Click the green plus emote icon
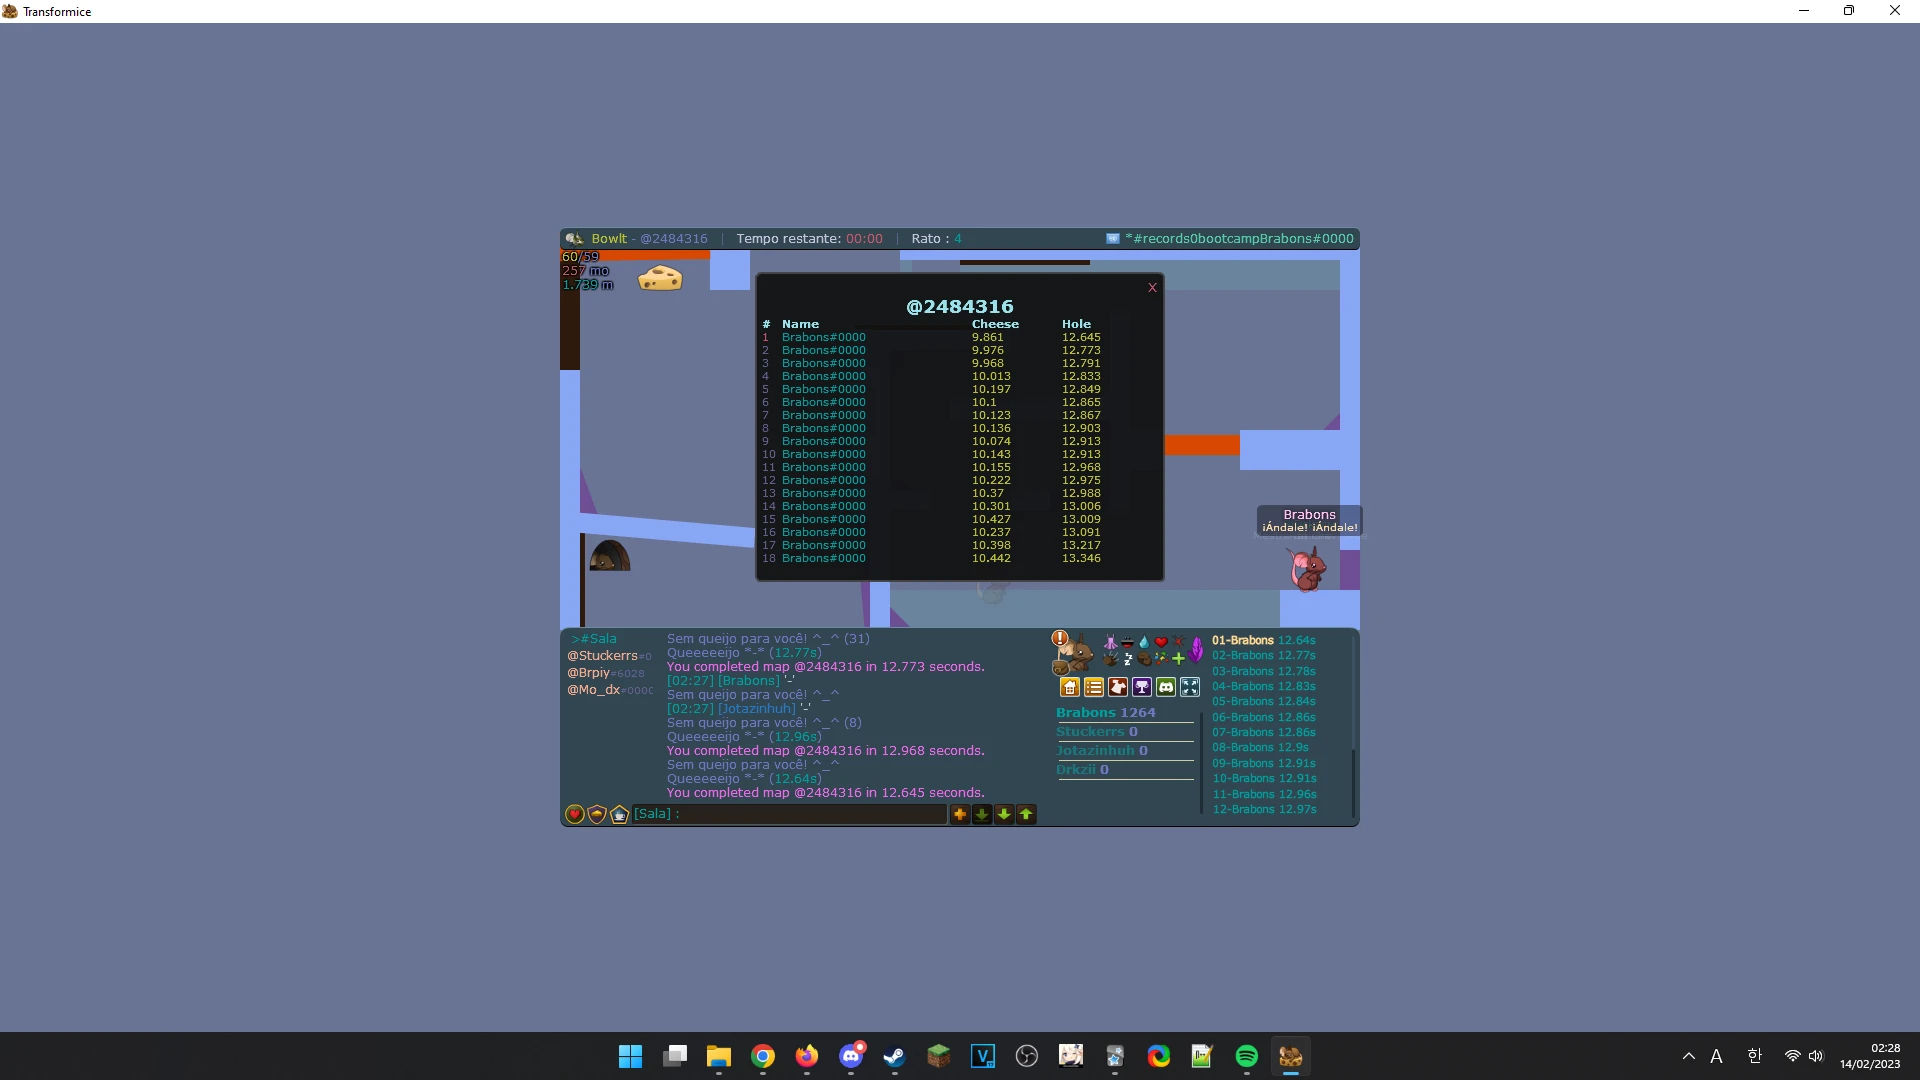This screenshot has height=1080, width=1920. pos(1178,659)
